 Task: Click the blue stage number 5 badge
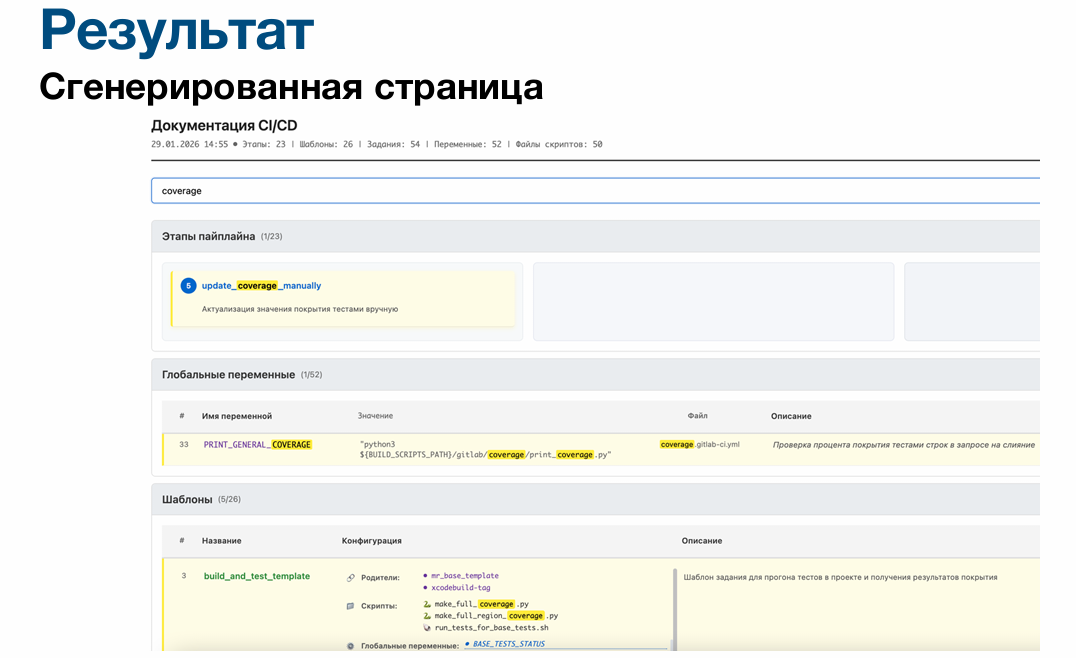tap(188, 285)
